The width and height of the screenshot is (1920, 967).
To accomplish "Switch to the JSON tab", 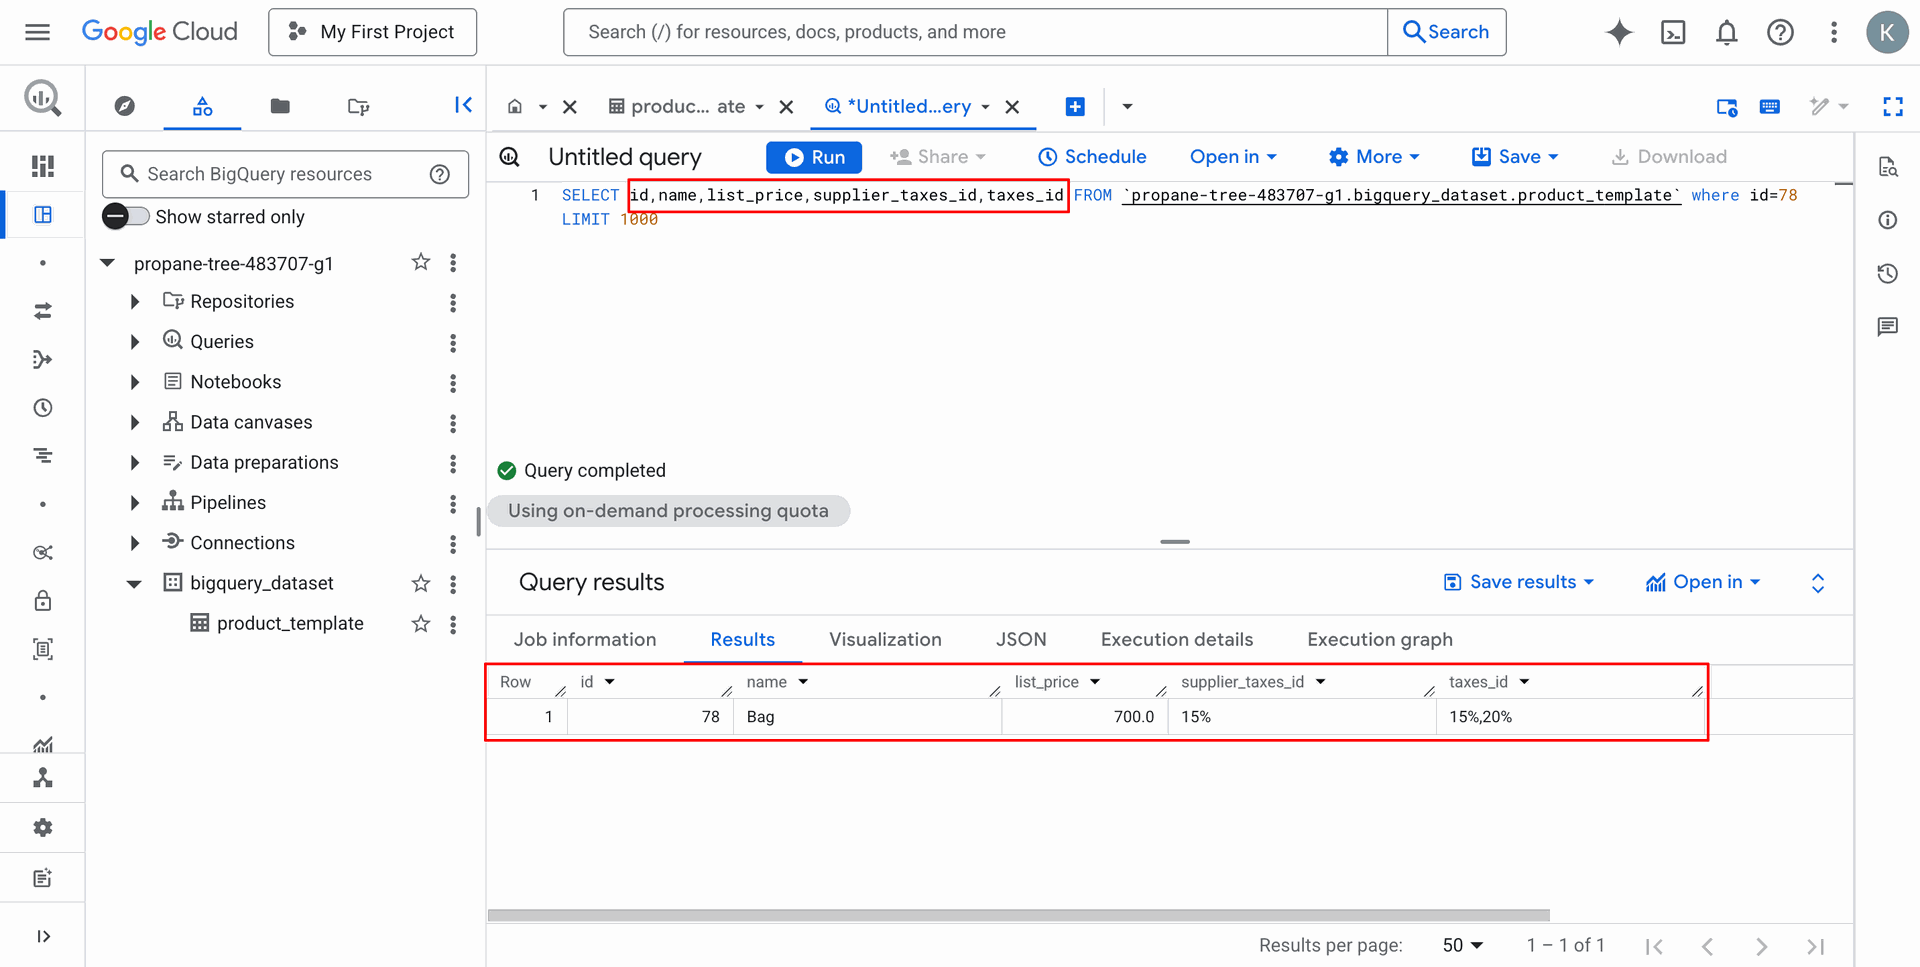I will (1020, 639).
